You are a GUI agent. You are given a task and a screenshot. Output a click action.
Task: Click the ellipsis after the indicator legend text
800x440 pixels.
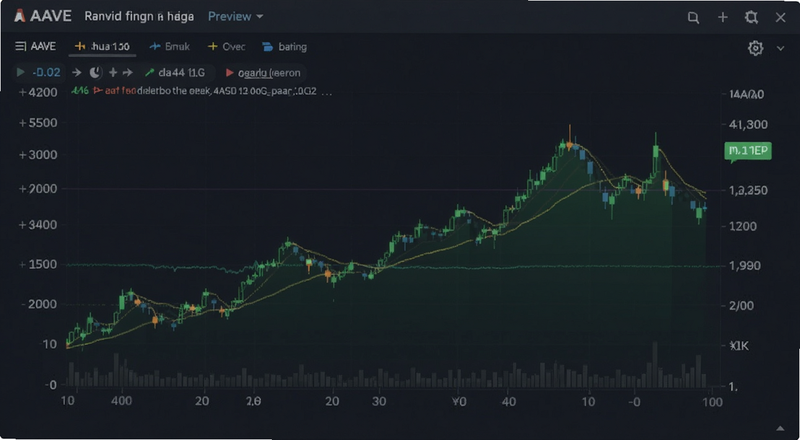click(327, 92)
